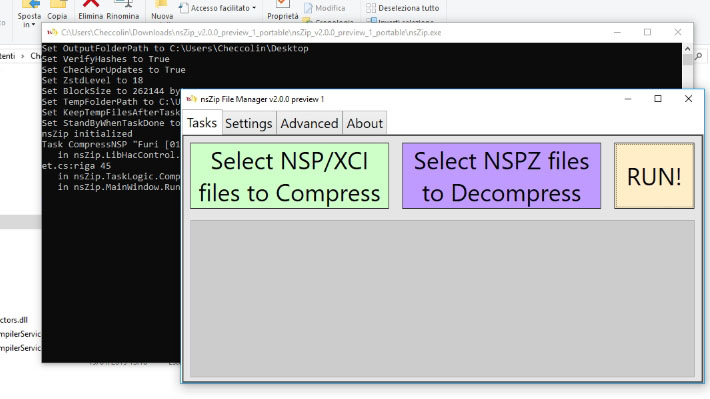The image size is (710, 399).
Task: Click the empty task list area
Action: [442, 298]
